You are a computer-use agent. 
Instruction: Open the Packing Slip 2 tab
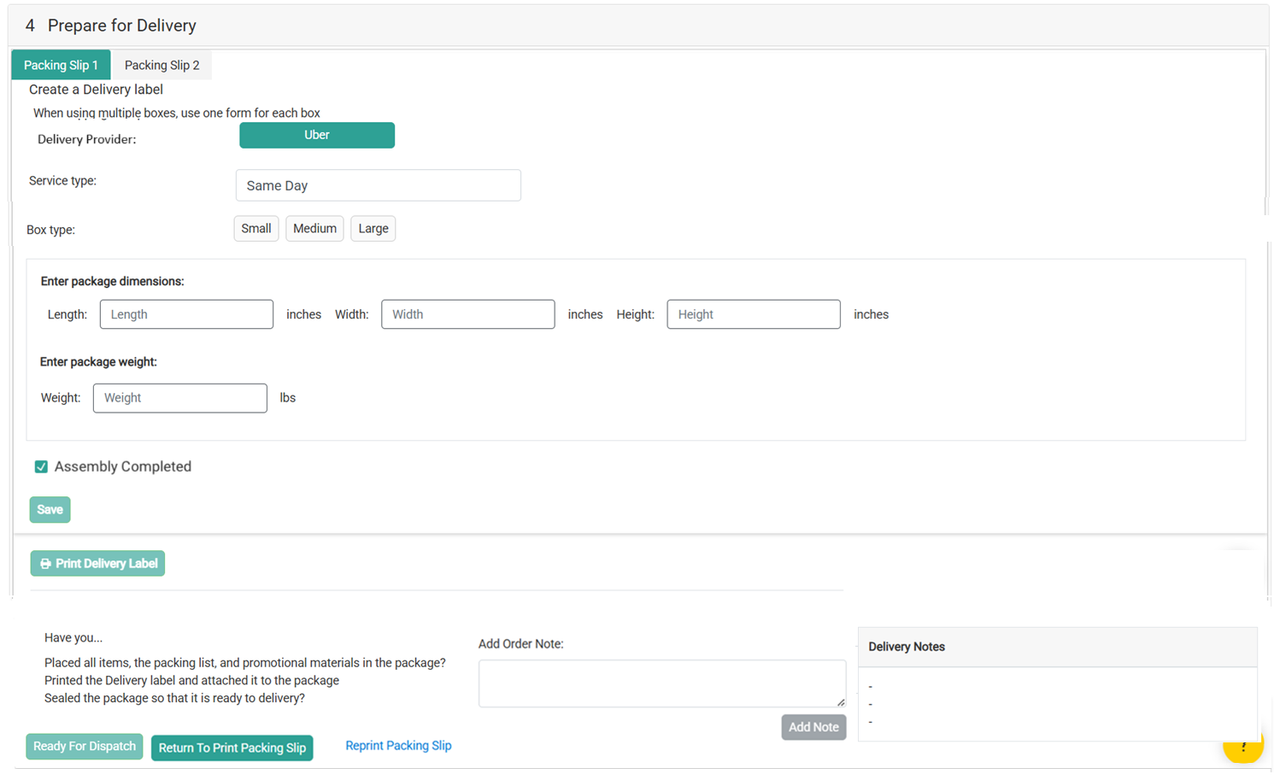coord(162,65)
